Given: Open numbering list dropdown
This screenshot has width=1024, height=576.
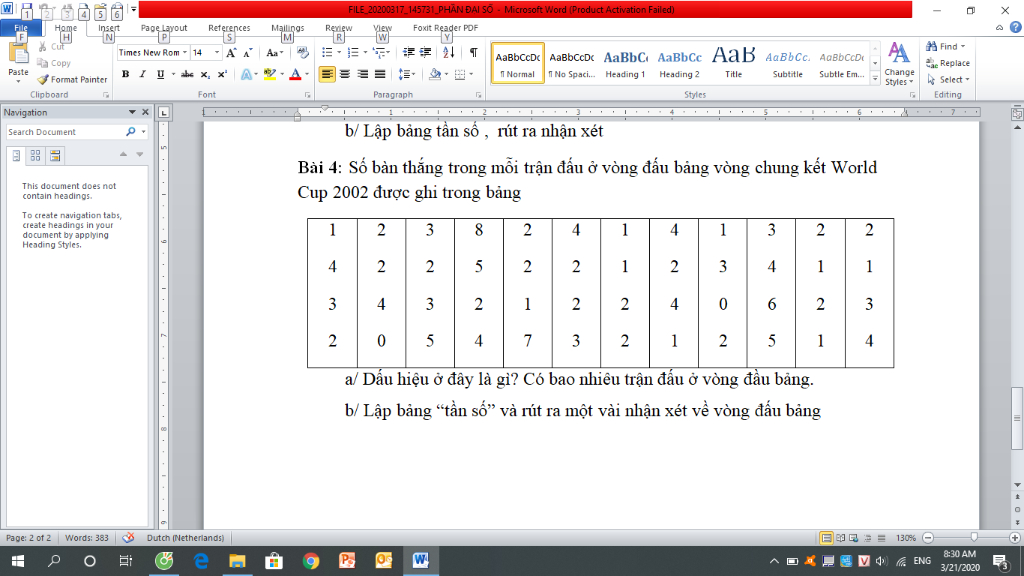Looking at the screenshot, I should (364, 53).
